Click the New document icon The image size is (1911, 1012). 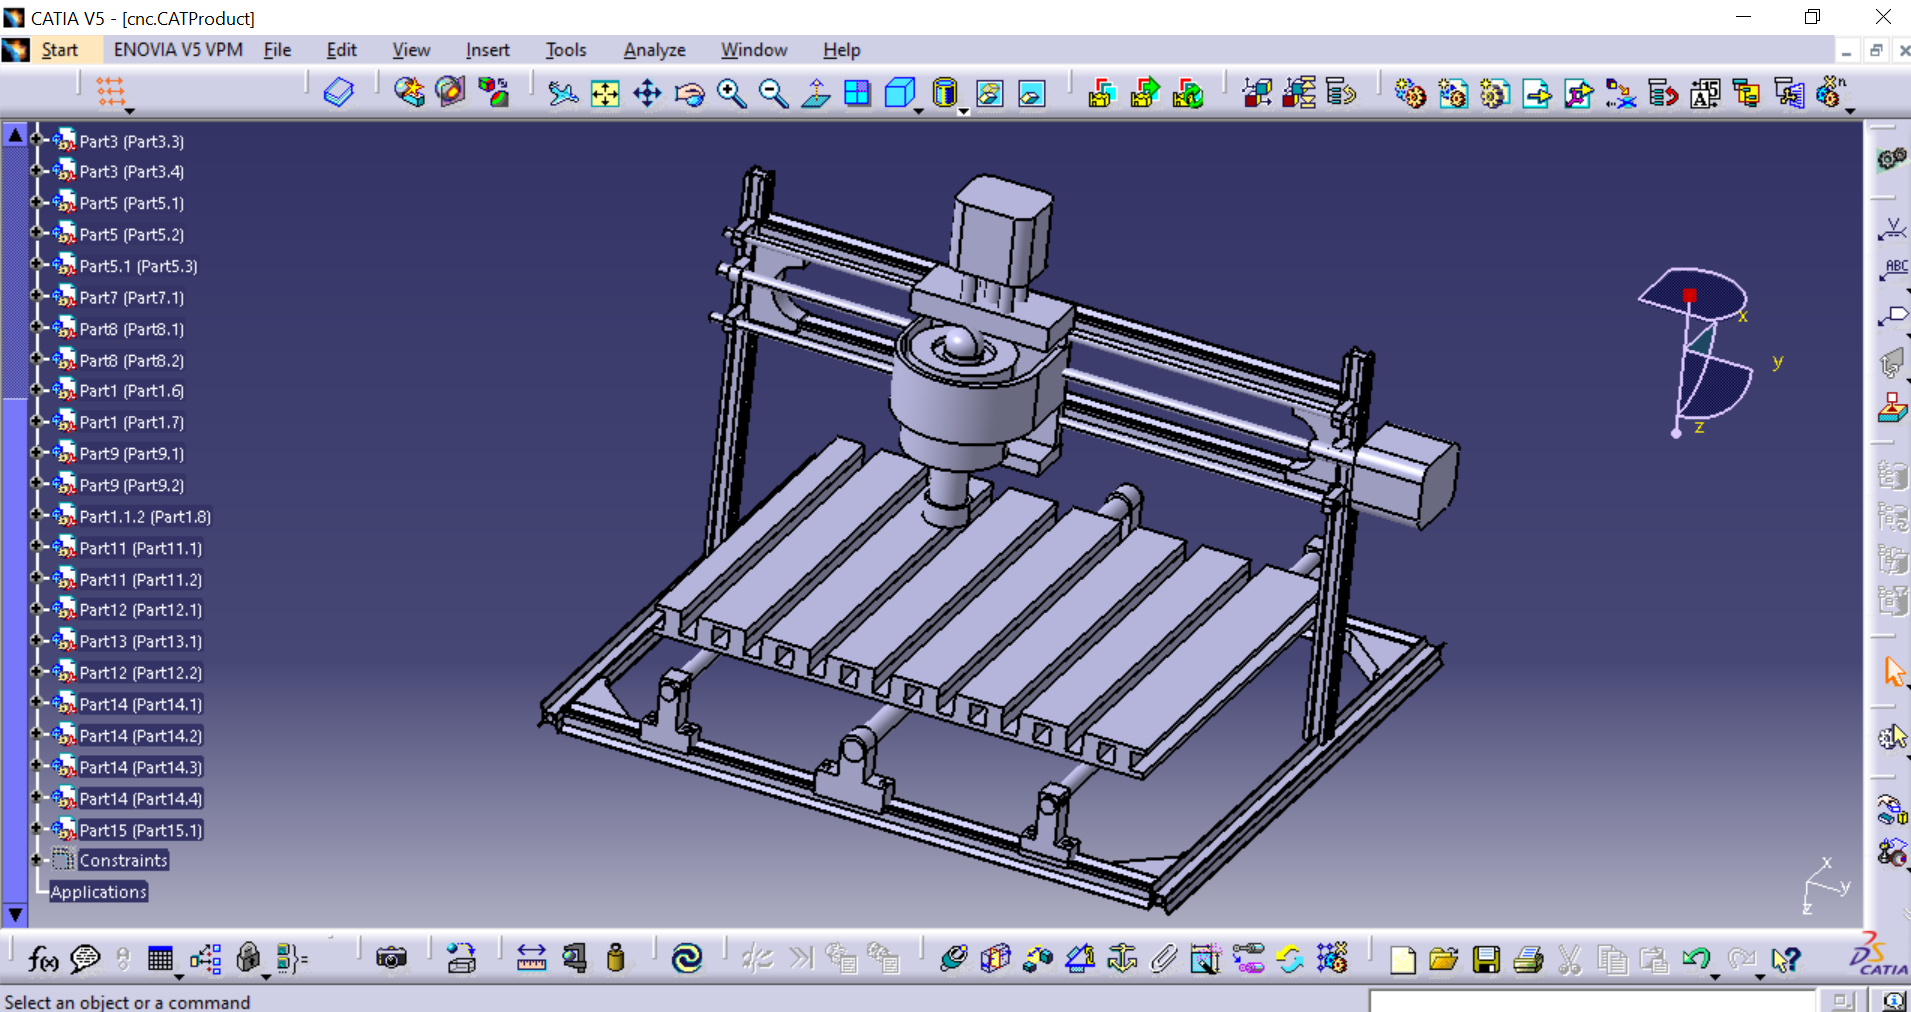click(1402, 961)
